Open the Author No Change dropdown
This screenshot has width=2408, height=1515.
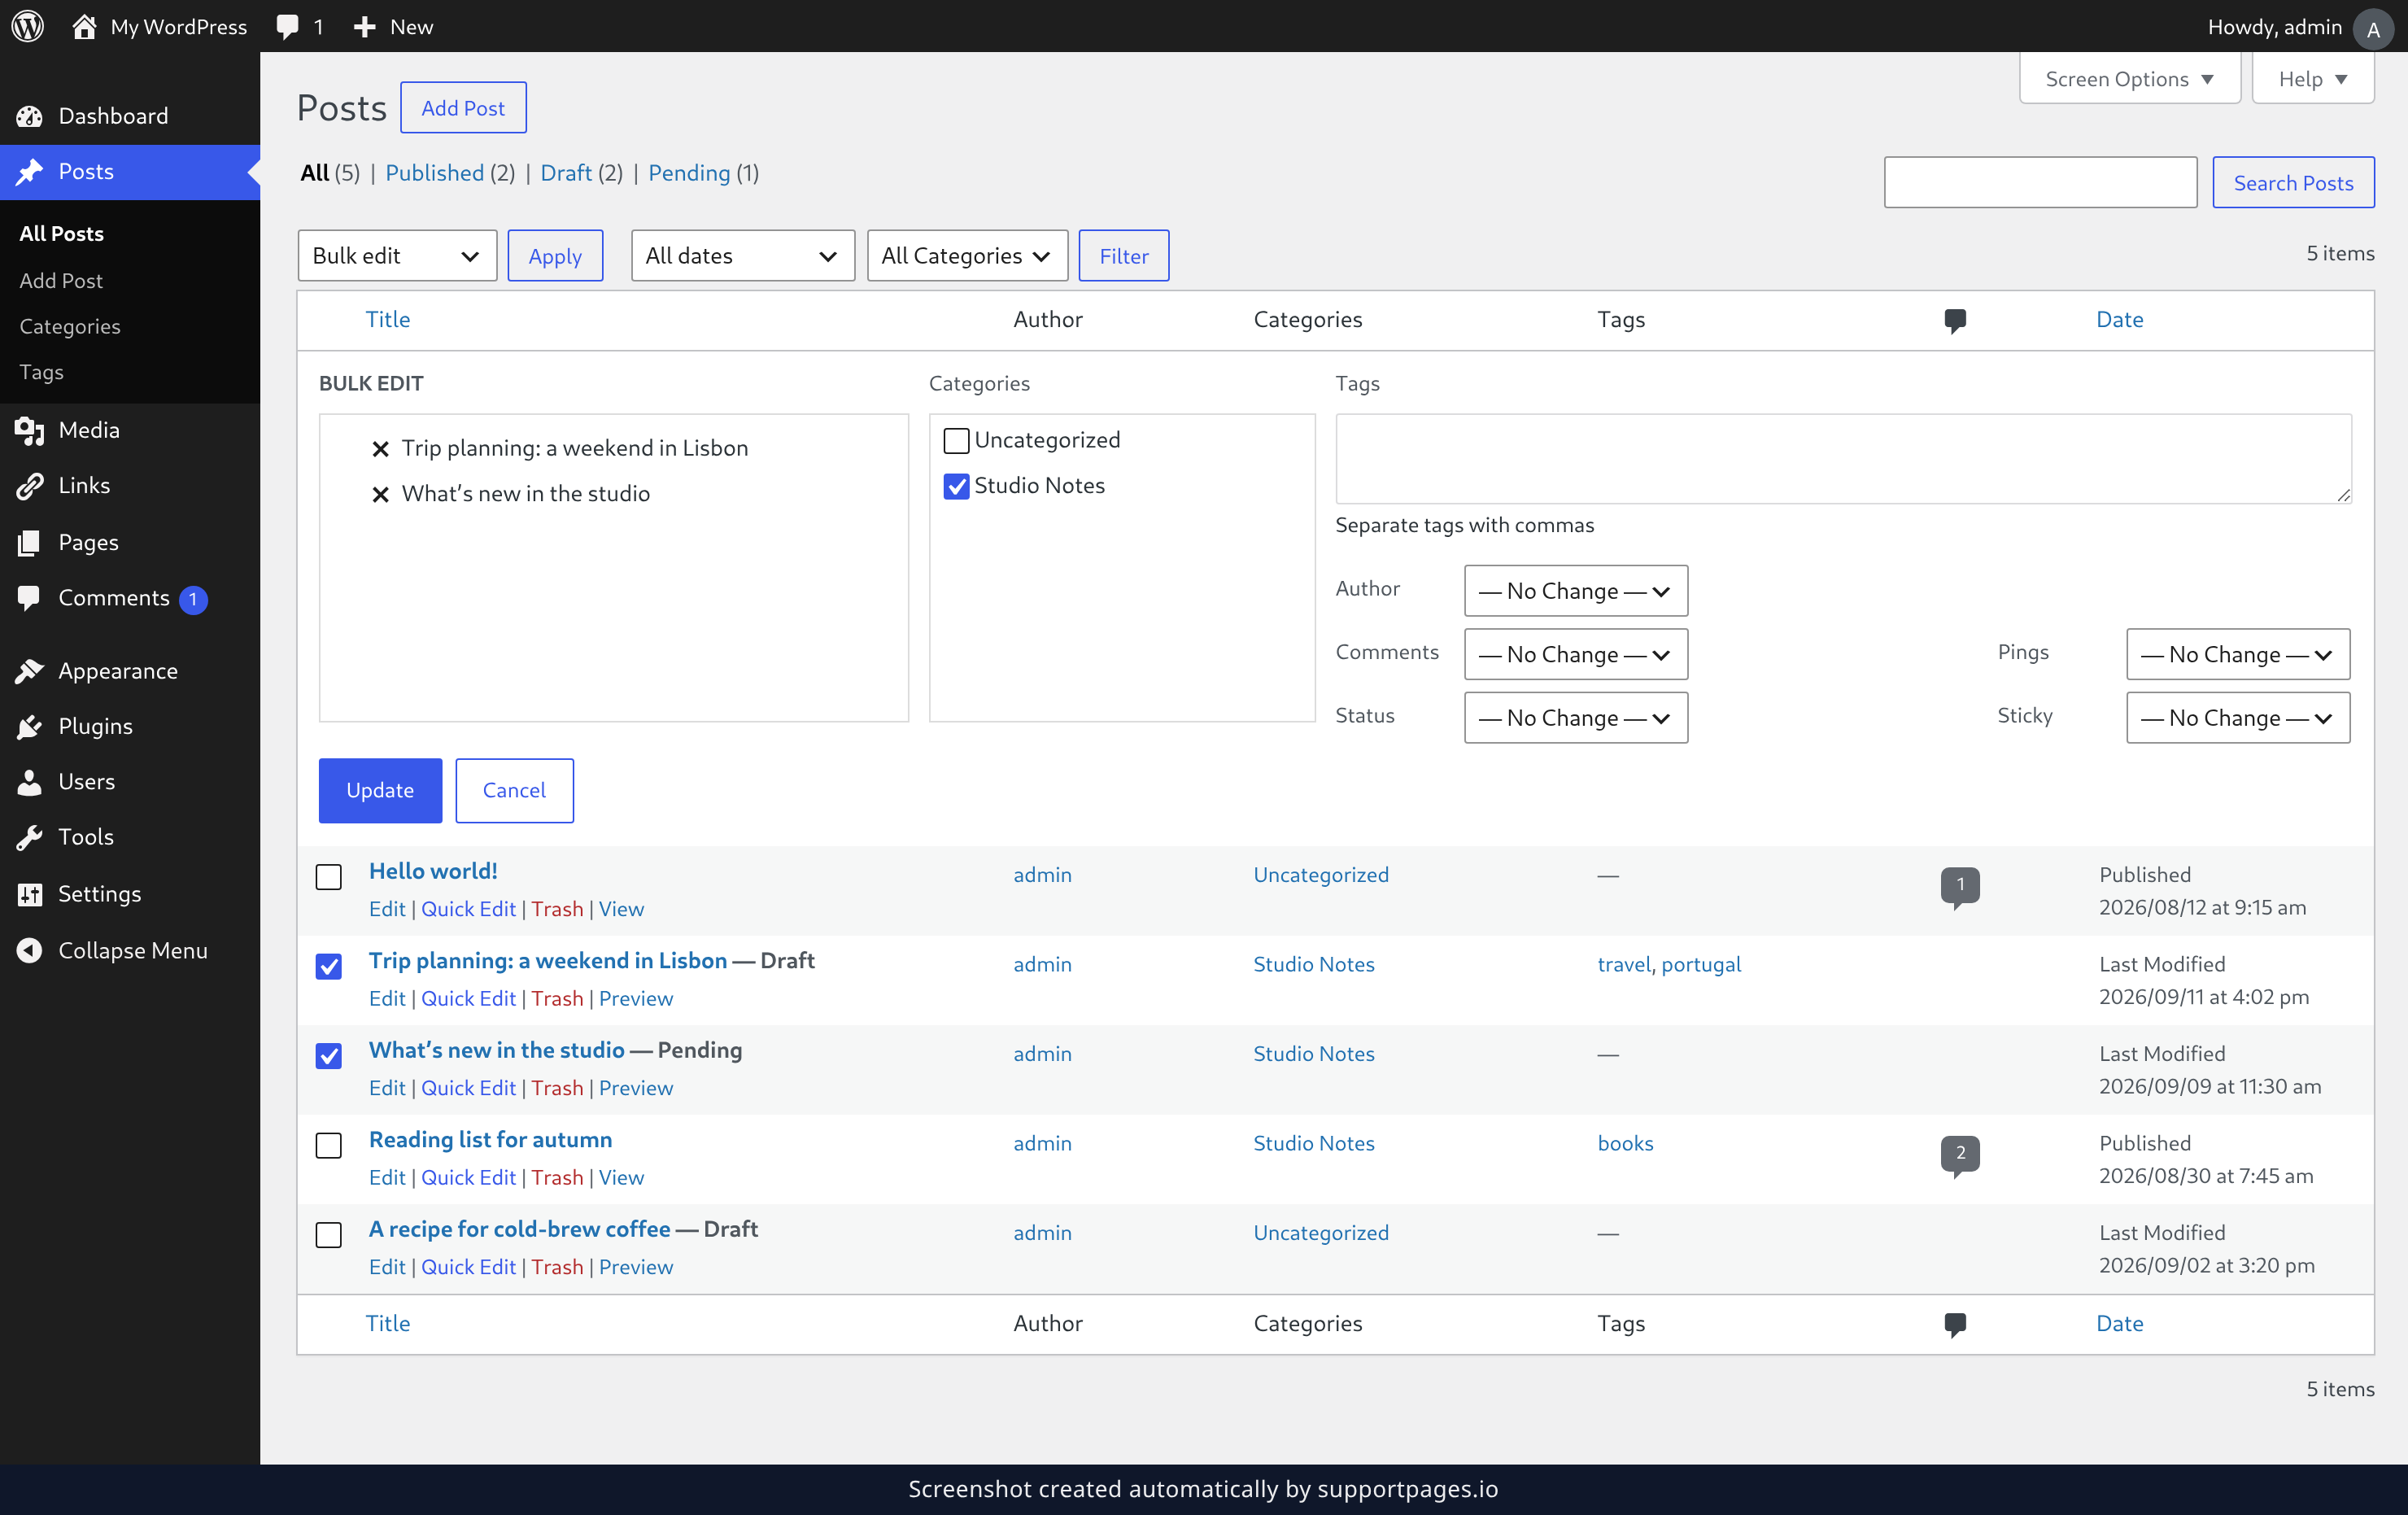(1575, 591)
